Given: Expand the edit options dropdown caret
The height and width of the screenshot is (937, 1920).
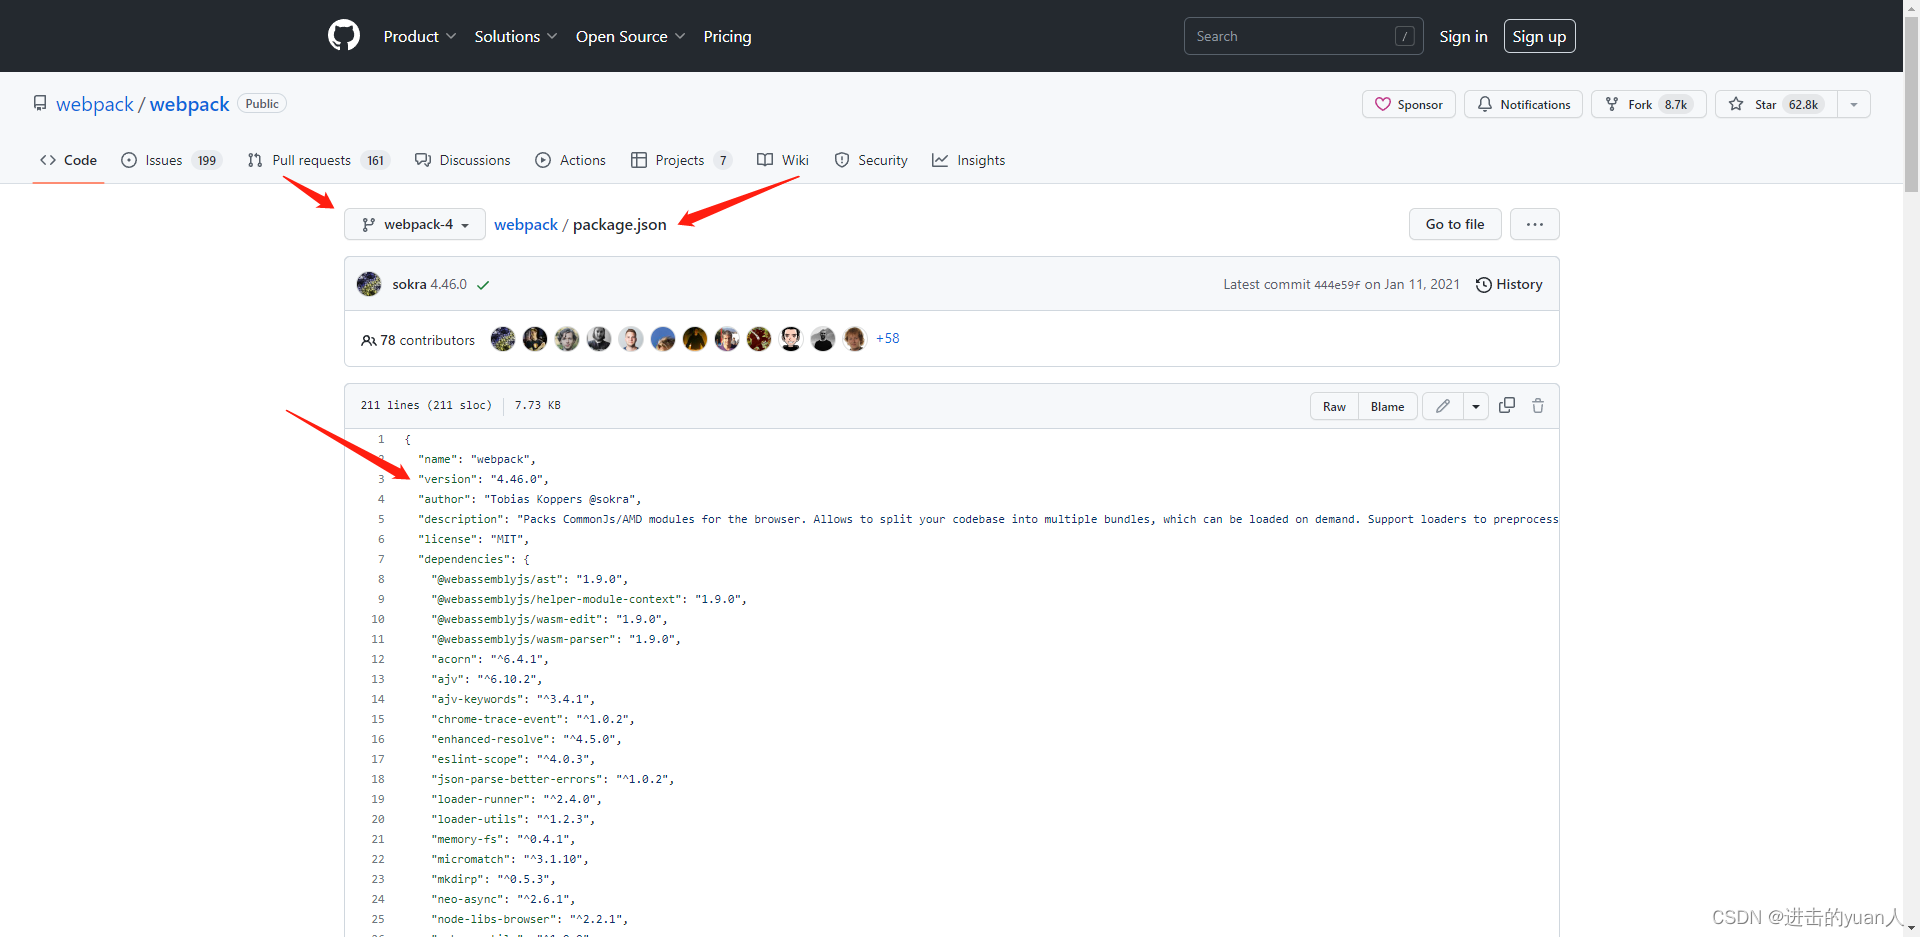Looking at the screenshot, I should 1476,406.
